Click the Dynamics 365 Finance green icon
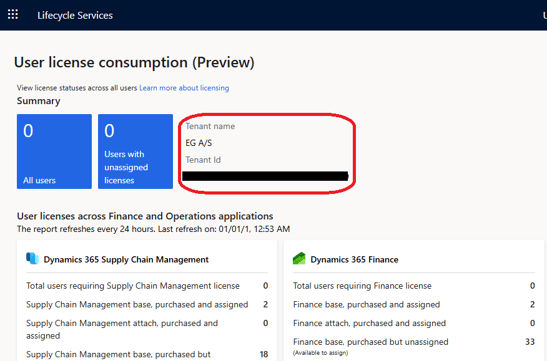Image resolution: width=547 pixels, height=361 pixels. (299, 258)
